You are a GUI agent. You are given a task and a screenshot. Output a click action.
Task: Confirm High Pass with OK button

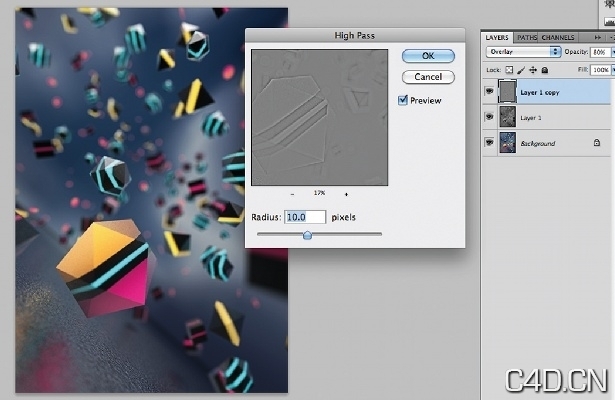[x=428, y=55]
